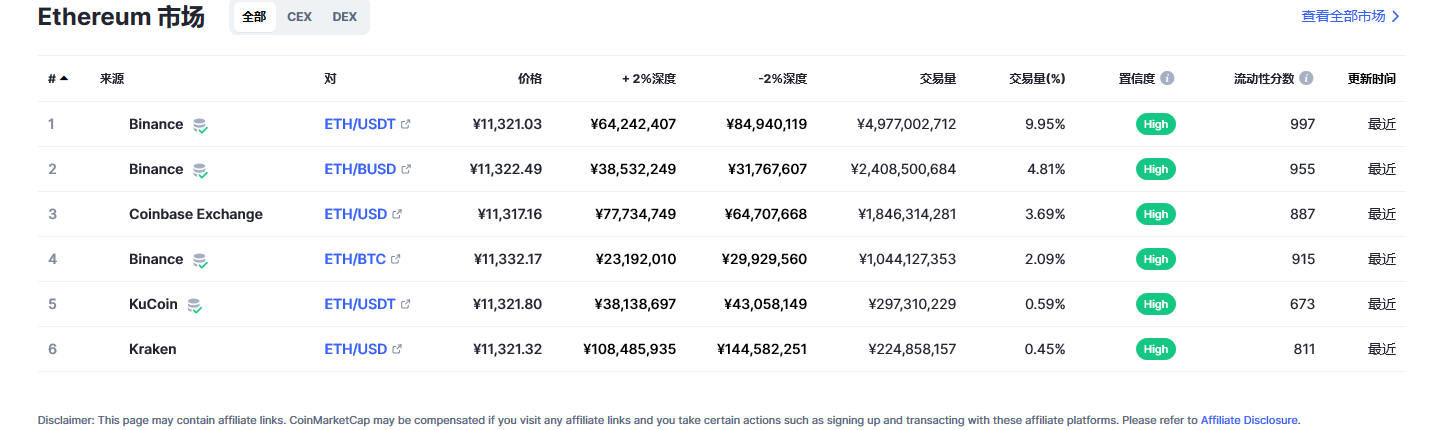
Task: Click the info icon next to 置信度
Action: [x=1167, y=78]
